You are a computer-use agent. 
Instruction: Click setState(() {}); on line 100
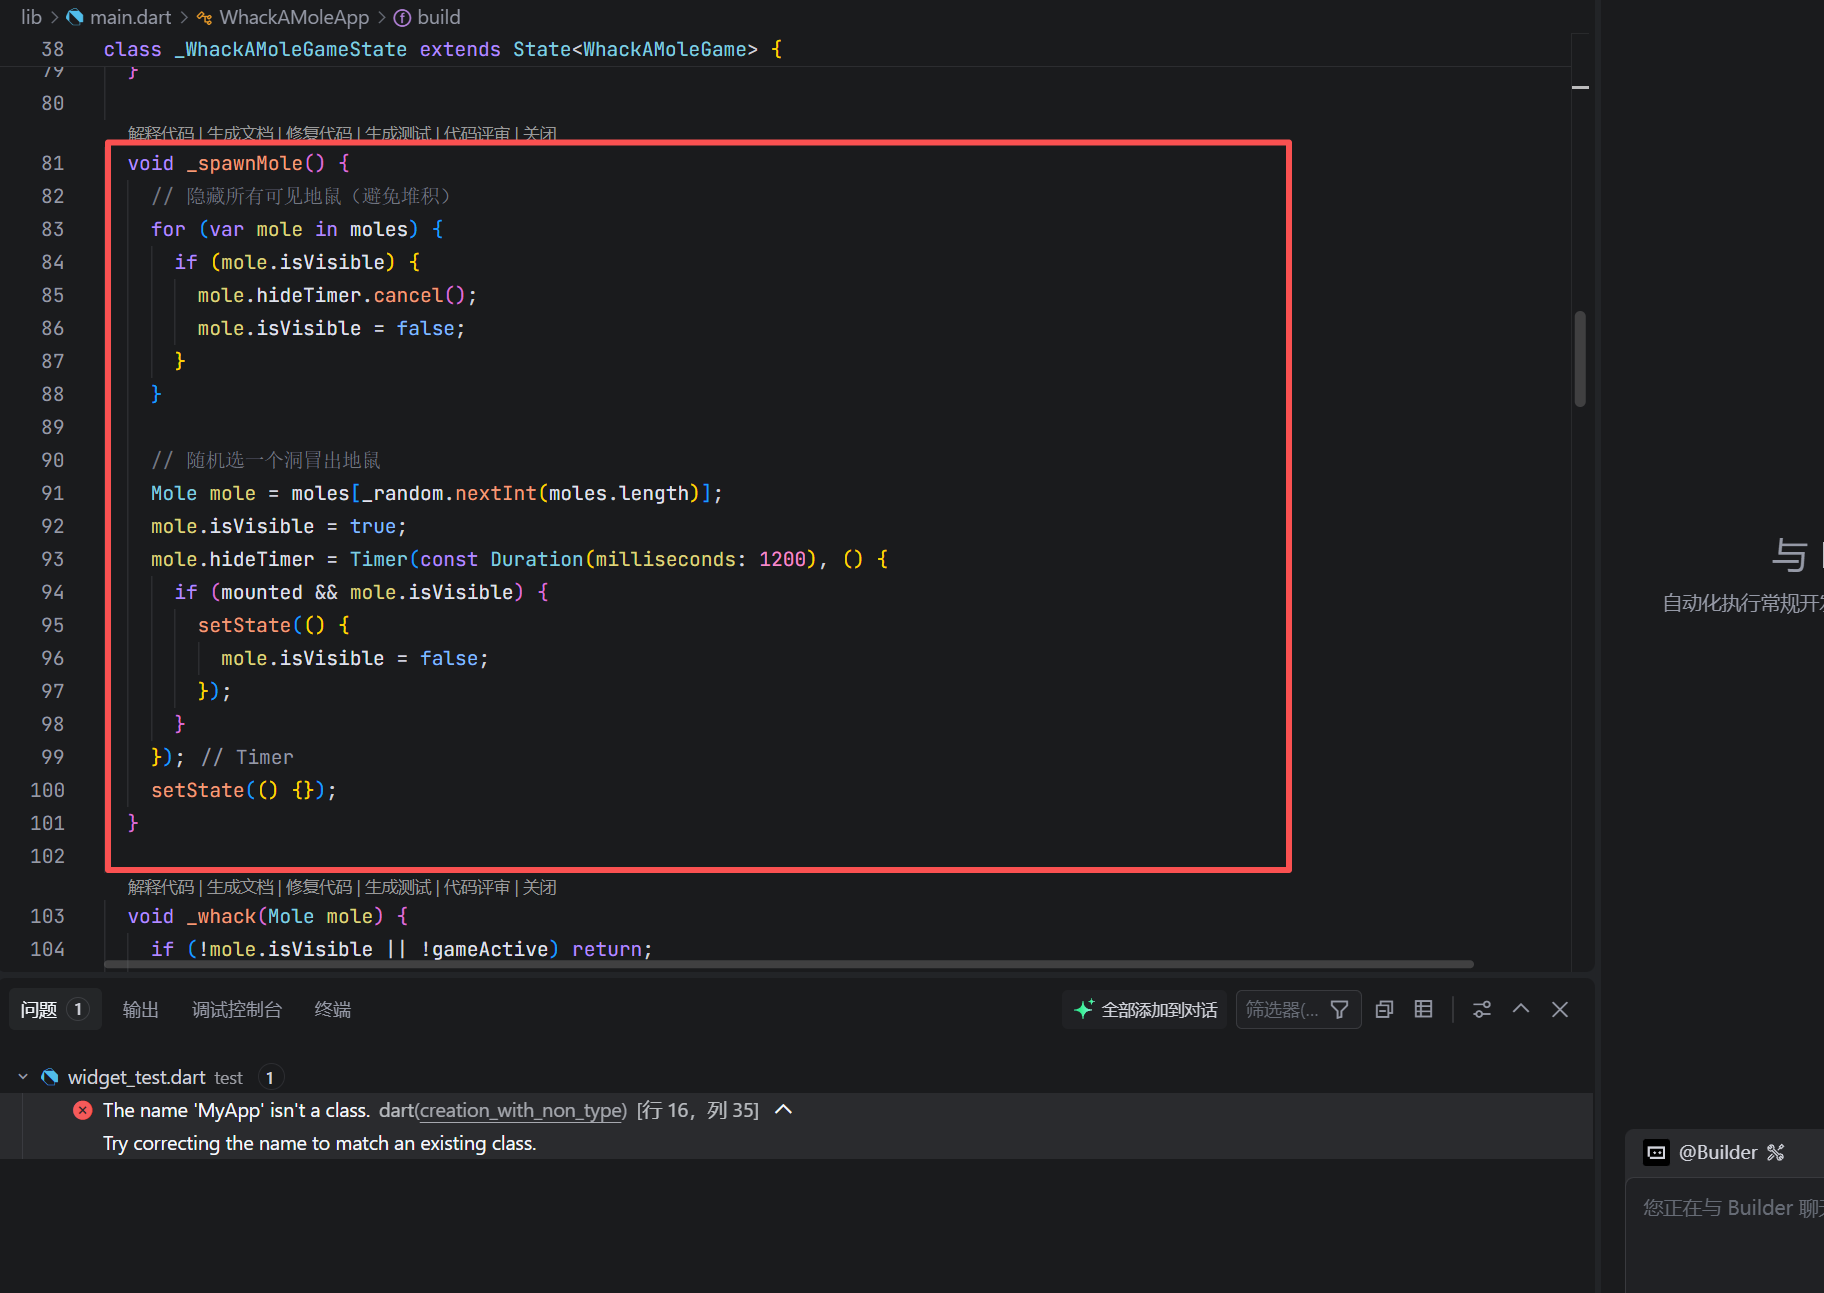click(x=244, y=790)
